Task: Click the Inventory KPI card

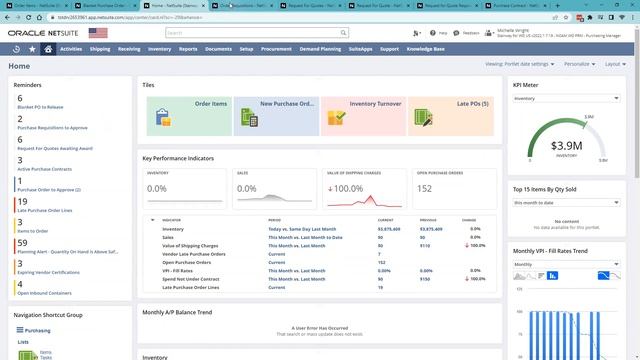Action: click(x=184, y=189)
